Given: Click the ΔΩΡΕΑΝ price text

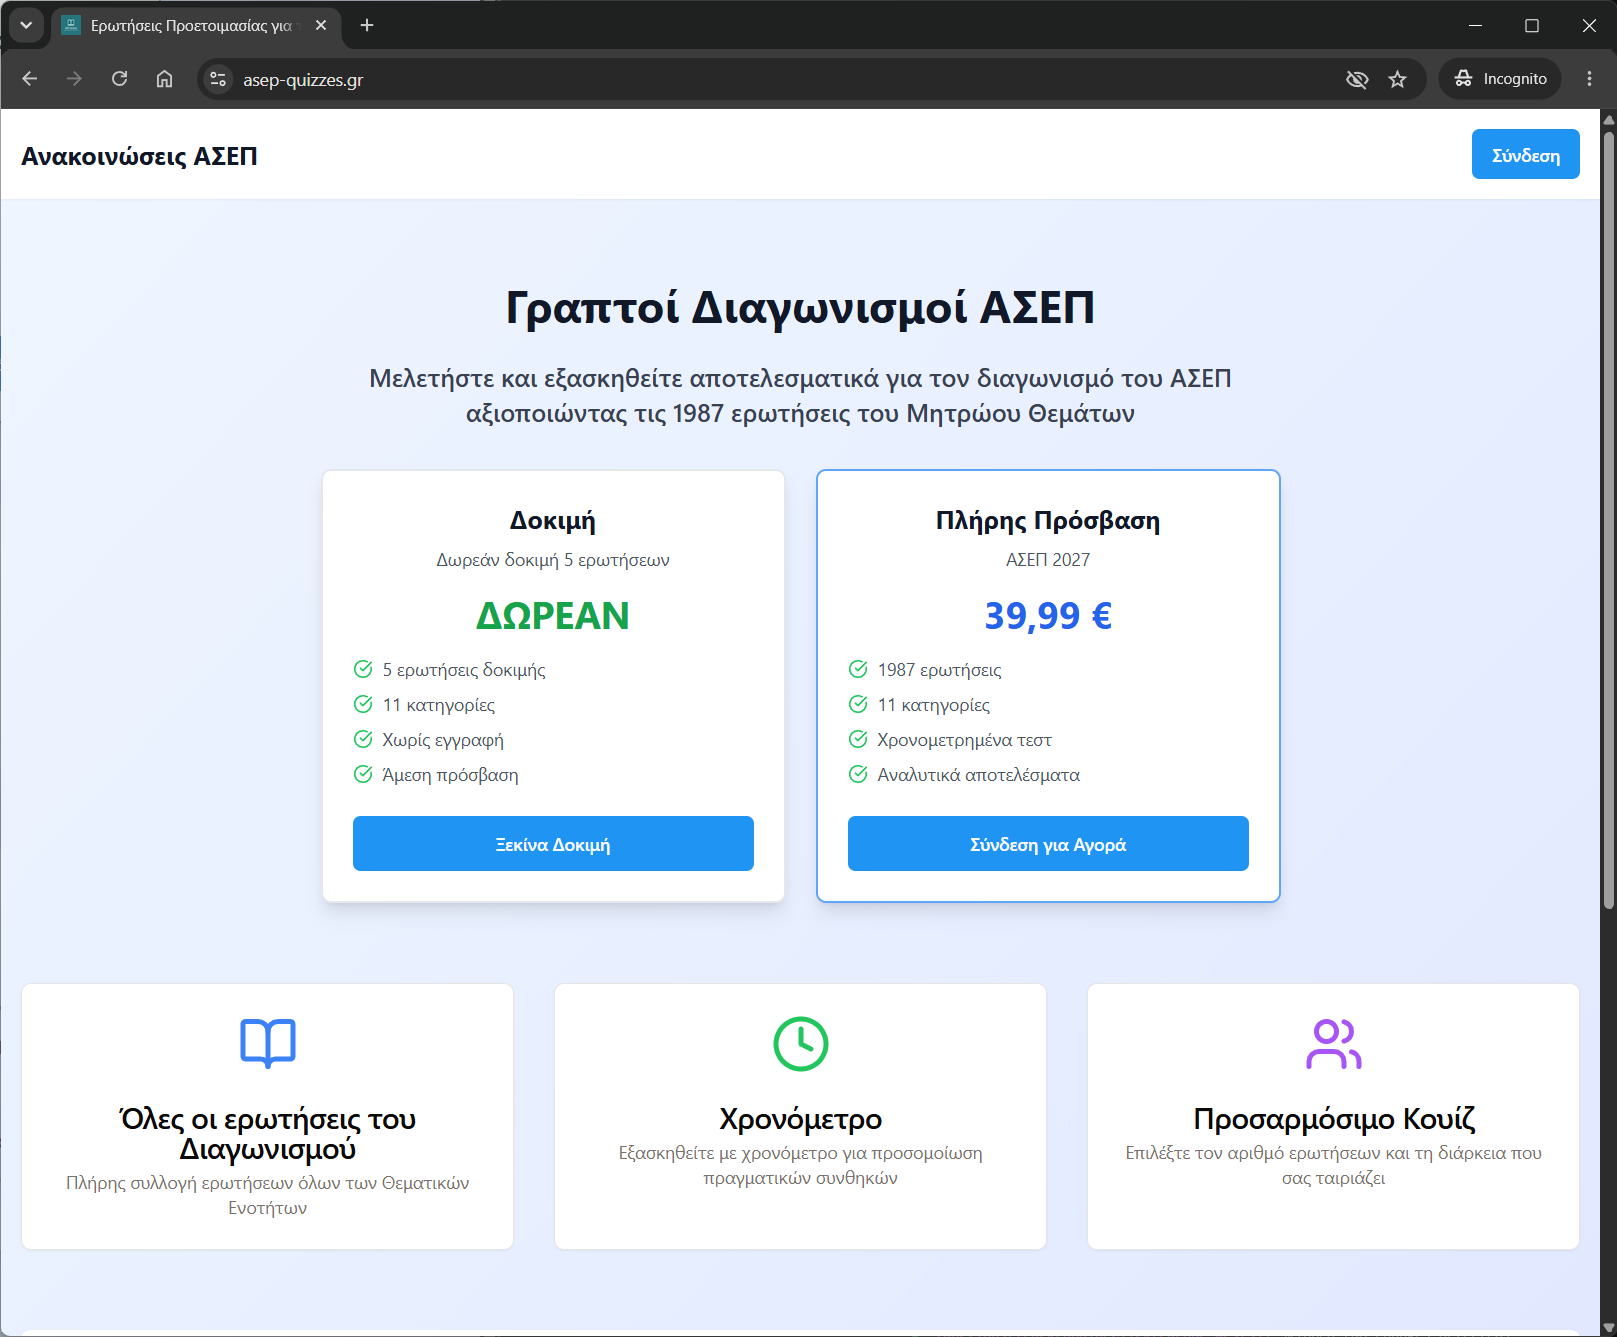Looking at the screenshot, I should [553, 616].
